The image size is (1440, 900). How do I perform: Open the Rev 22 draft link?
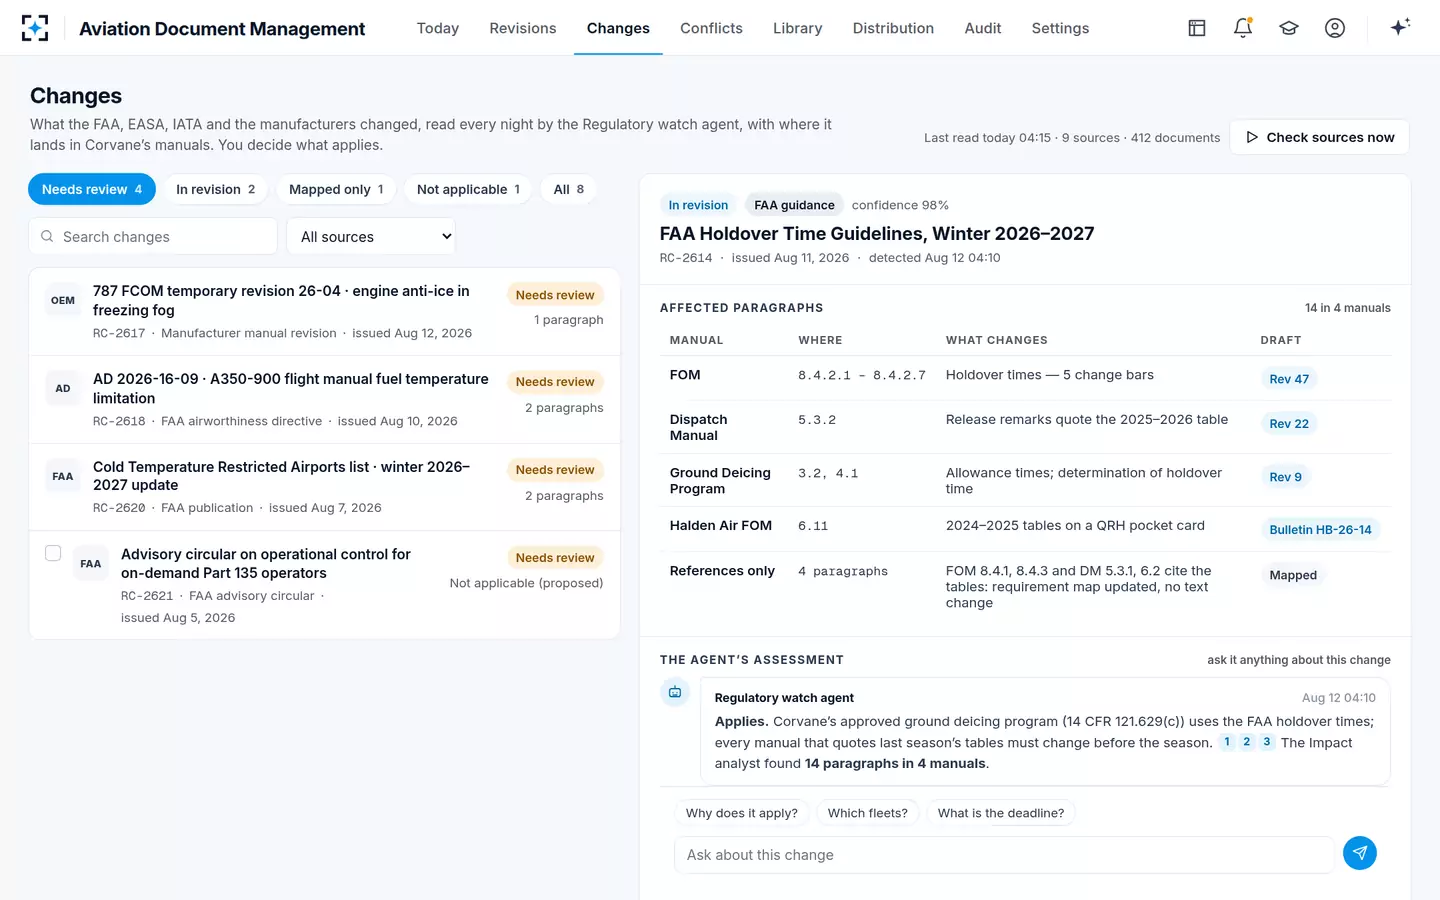point(1289,424)
